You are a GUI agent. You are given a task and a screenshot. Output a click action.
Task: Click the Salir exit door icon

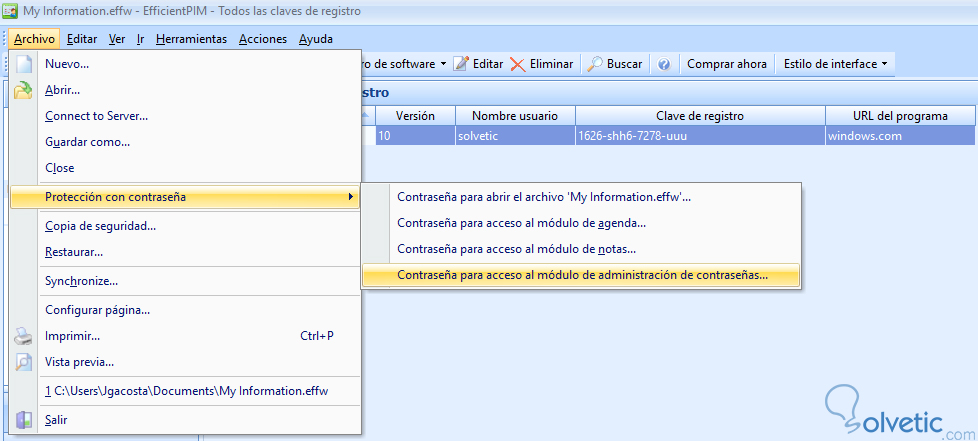coord(24,420)
